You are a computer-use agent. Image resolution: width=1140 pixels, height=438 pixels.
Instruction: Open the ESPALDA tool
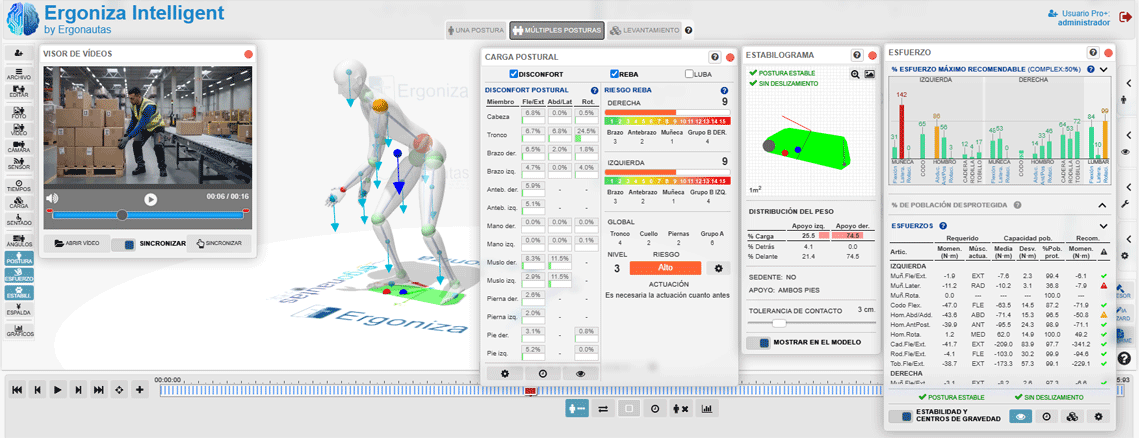click(x=18, y=309)
